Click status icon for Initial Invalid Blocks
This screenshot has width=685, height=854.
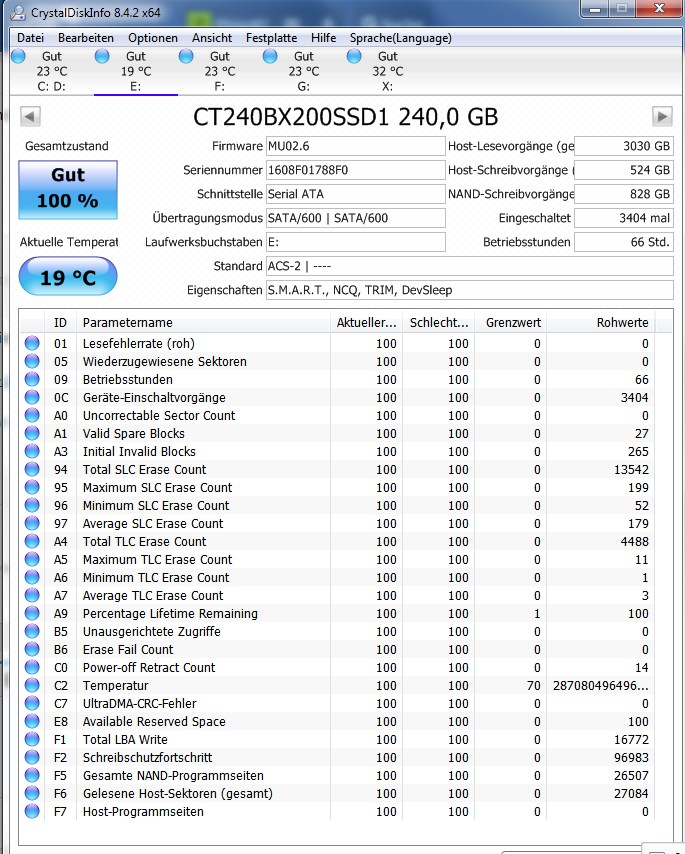[32, 451]
